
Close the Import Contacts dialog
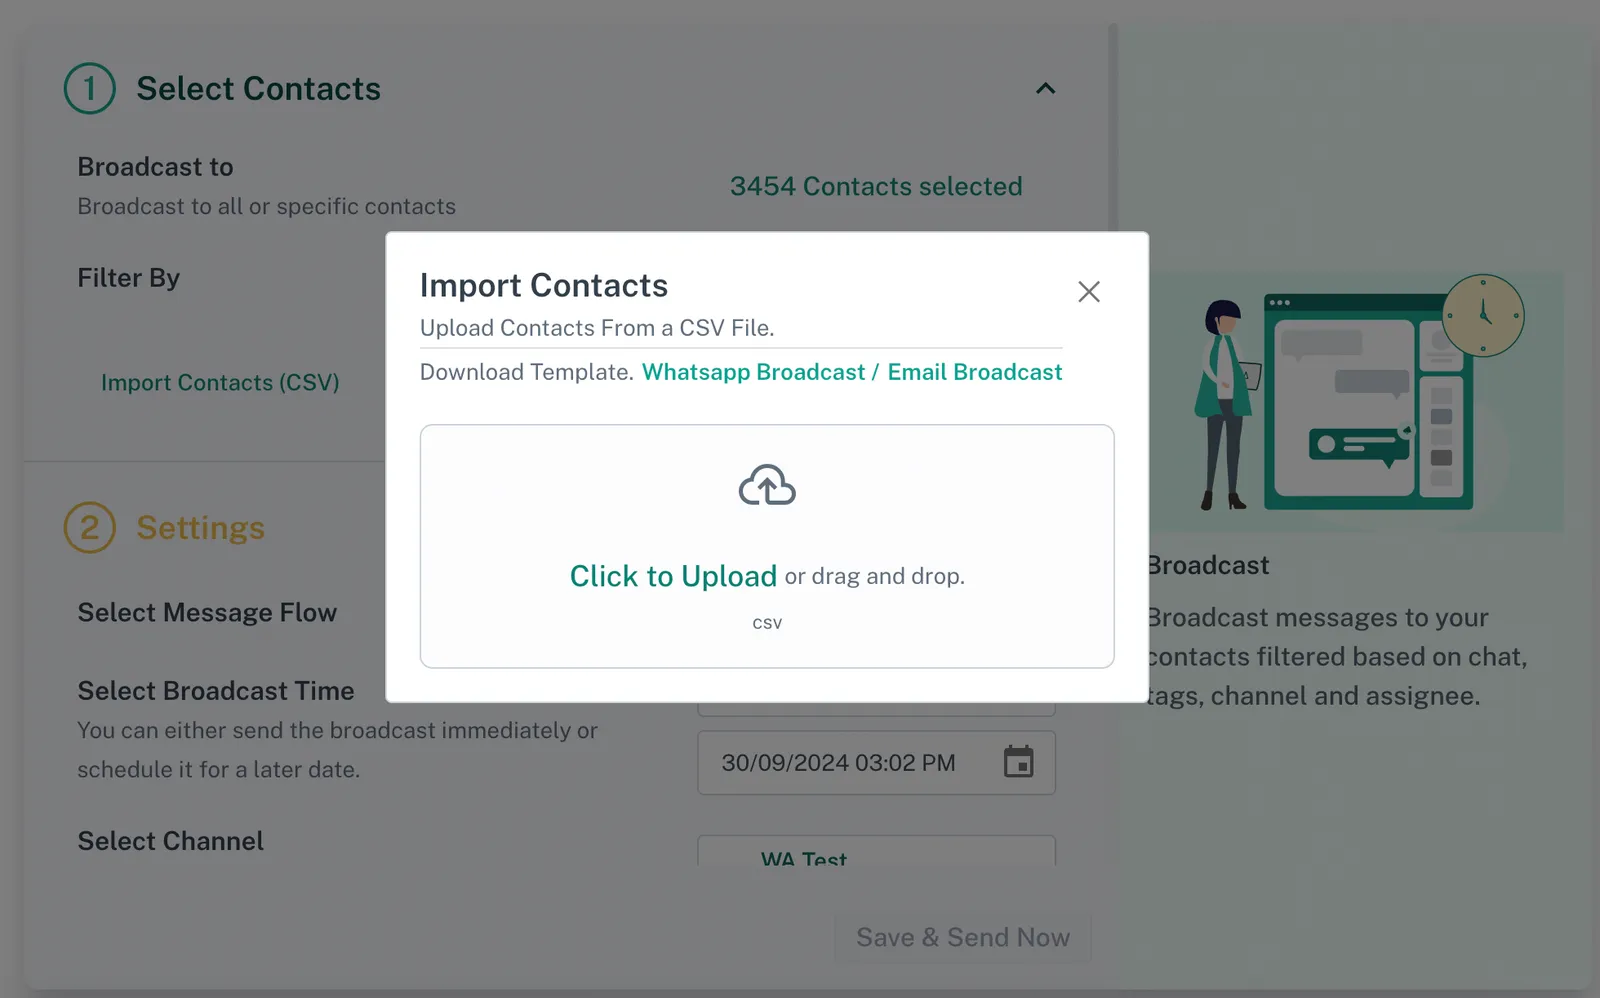coord(1088,291)
